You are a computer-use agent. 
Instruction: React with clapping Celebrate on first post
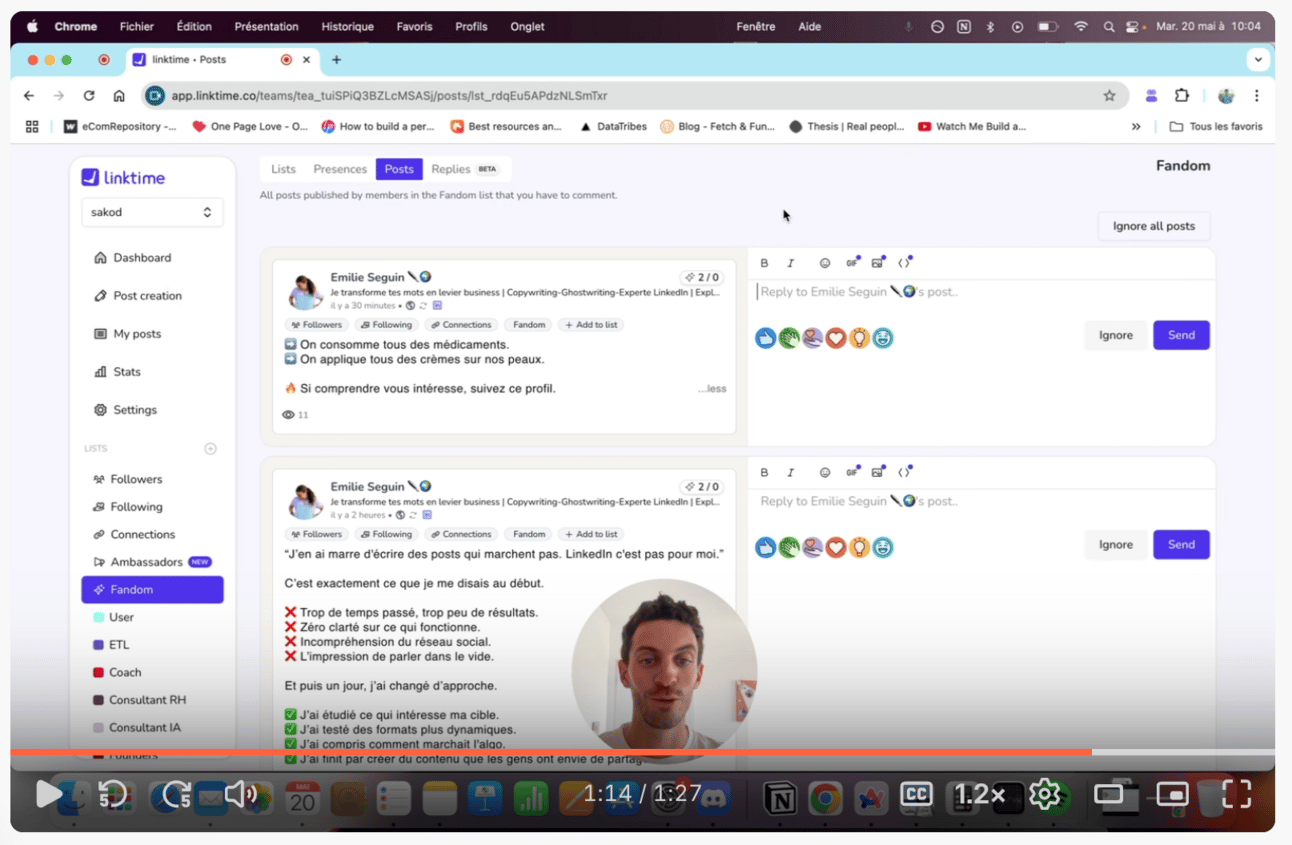pos(789,338)
